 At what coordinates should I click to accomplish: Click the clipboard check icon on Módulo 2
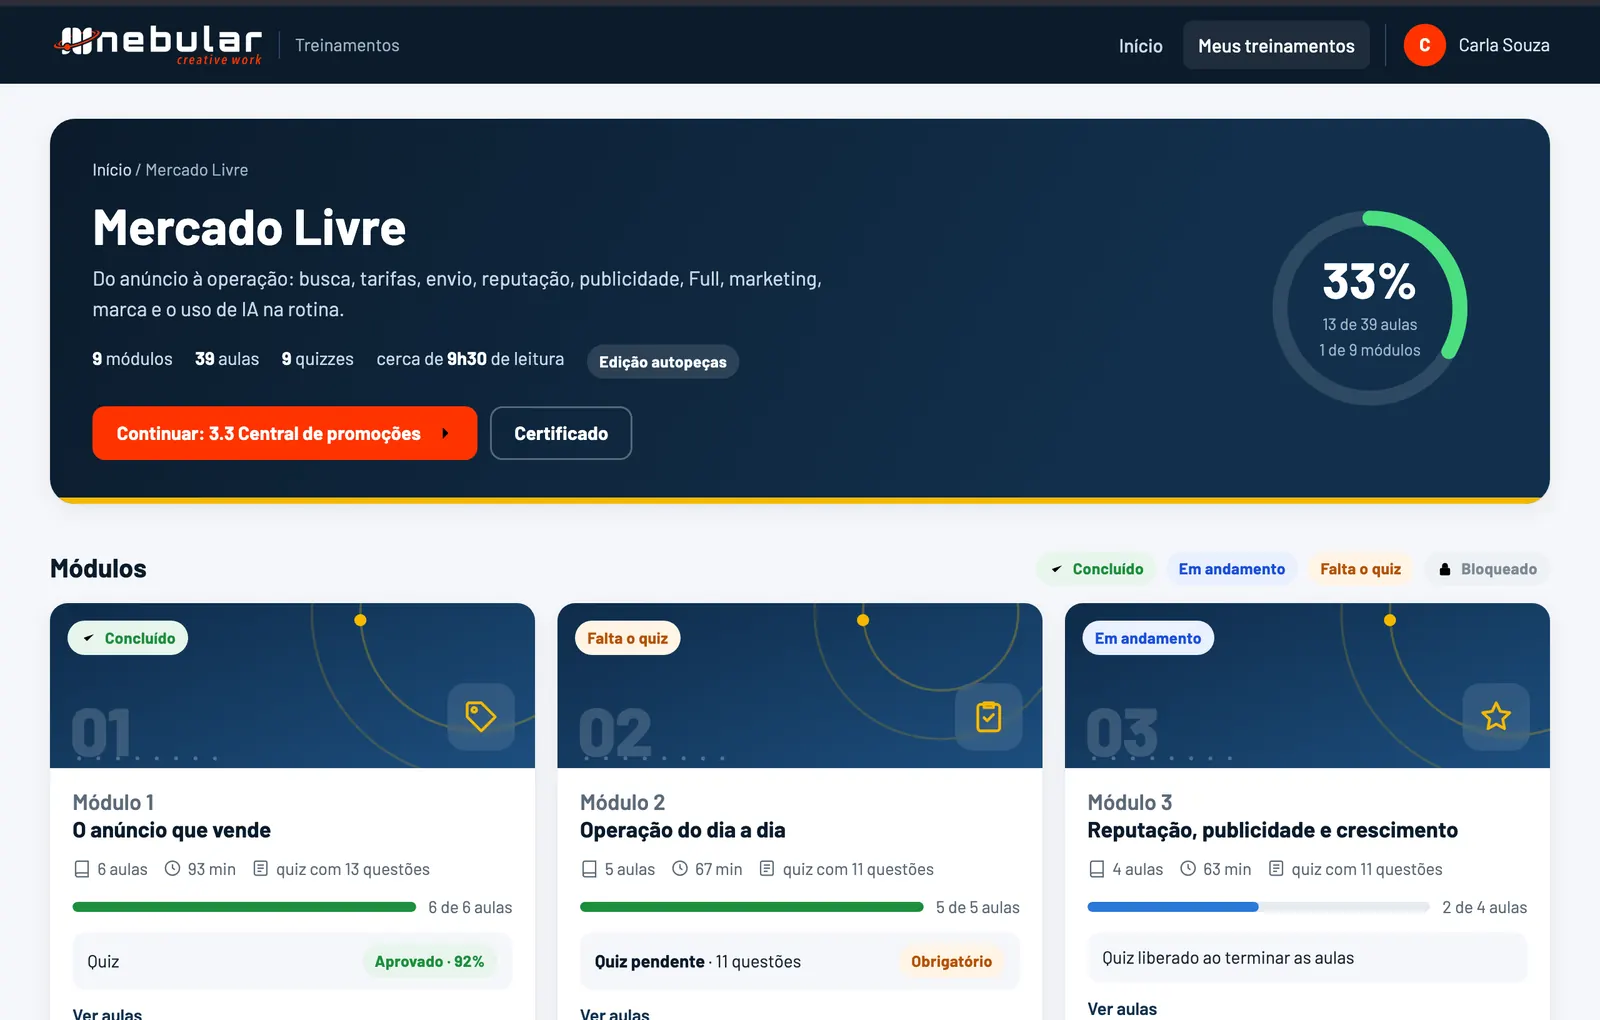tap(989, 716)
